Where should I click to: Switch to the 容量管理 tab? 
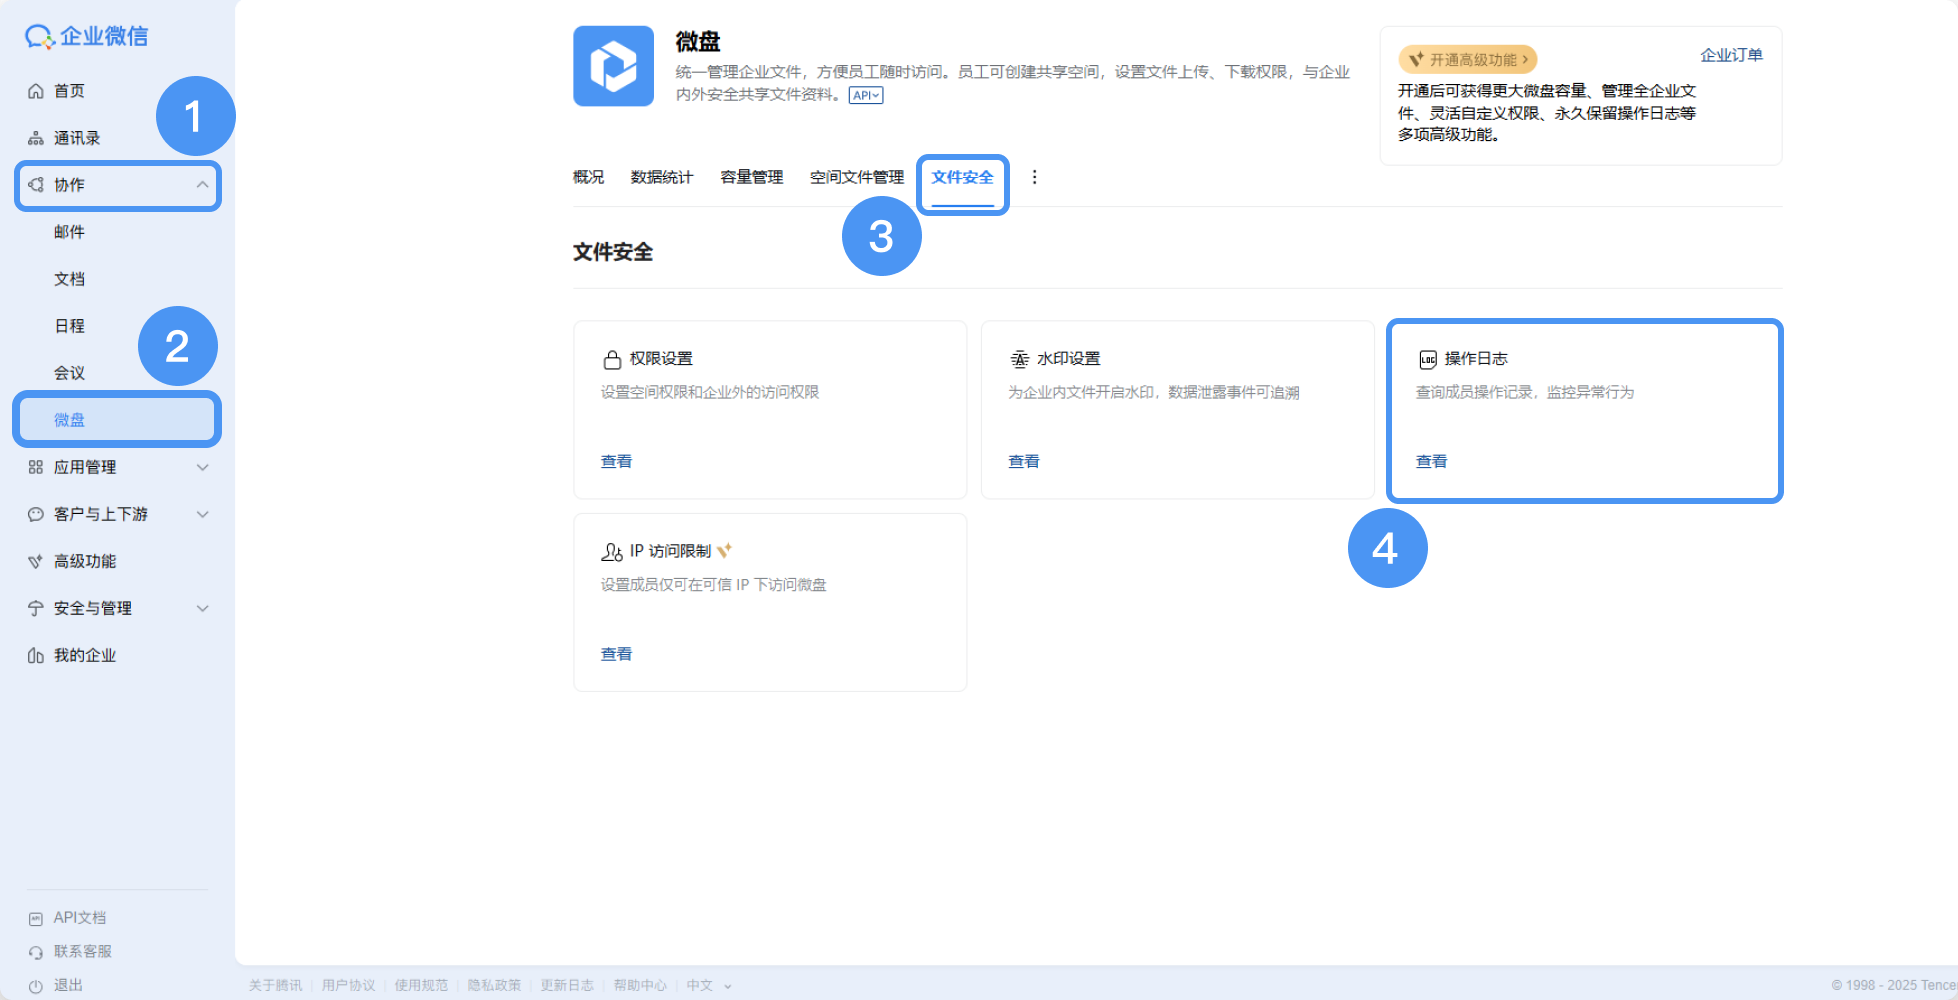click(x=752, y=177)
